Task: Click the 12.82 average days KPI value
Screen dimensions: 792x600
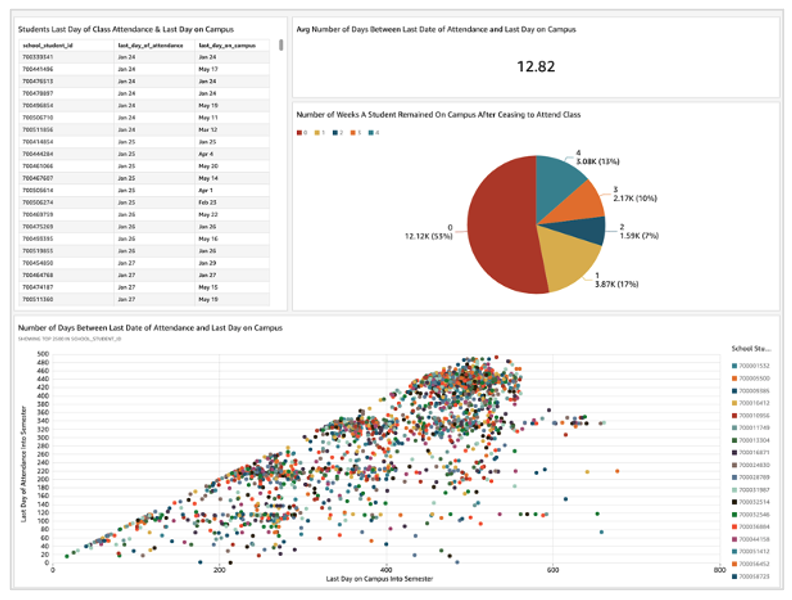Action: coord(536,67)
